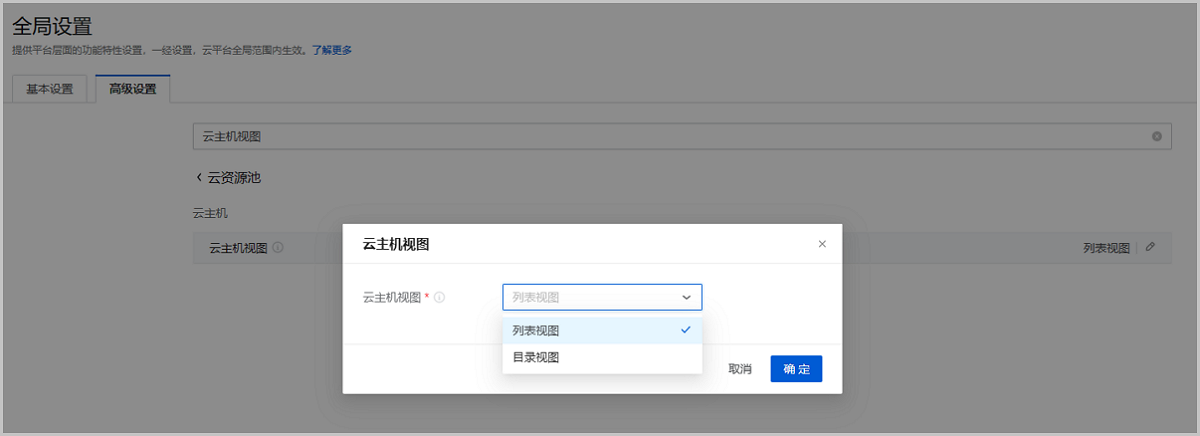Click the pencil edit icon for 云主机视图
This screenshot has height=436, width=1200.
point(1150,247)
